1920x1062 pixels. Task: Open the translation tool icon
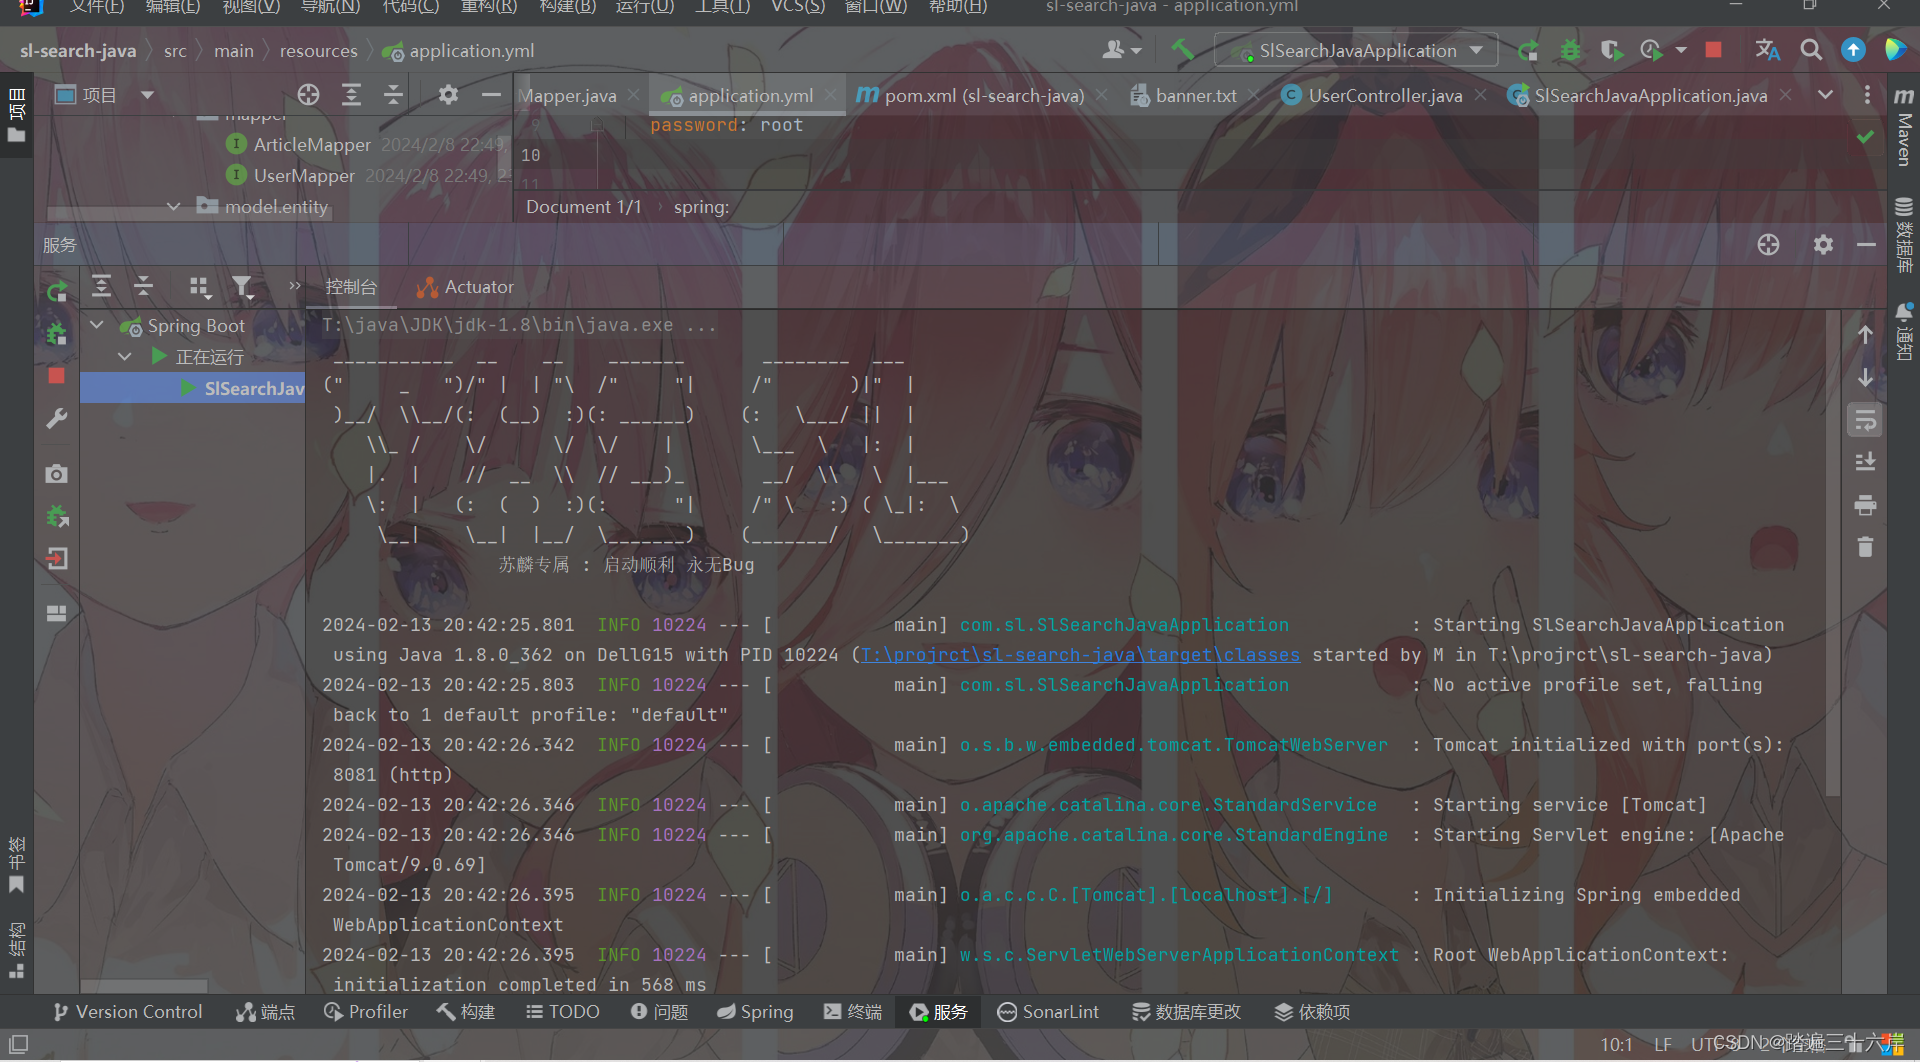tap(1766, 49)
